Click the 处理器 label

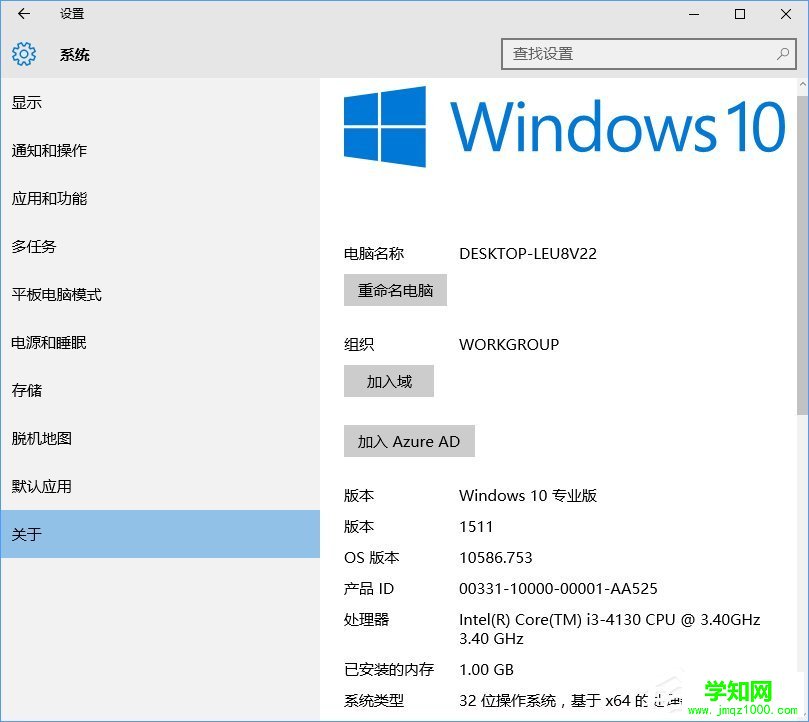366,620
